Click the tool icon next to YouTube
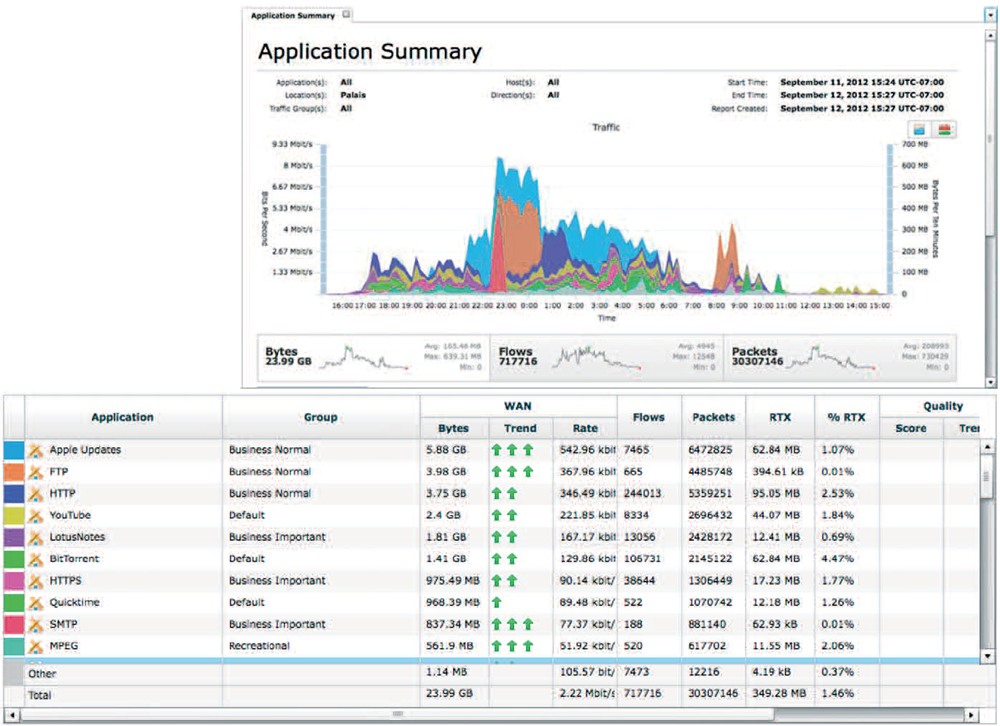1000x726 pixels. tap(37, 516)
